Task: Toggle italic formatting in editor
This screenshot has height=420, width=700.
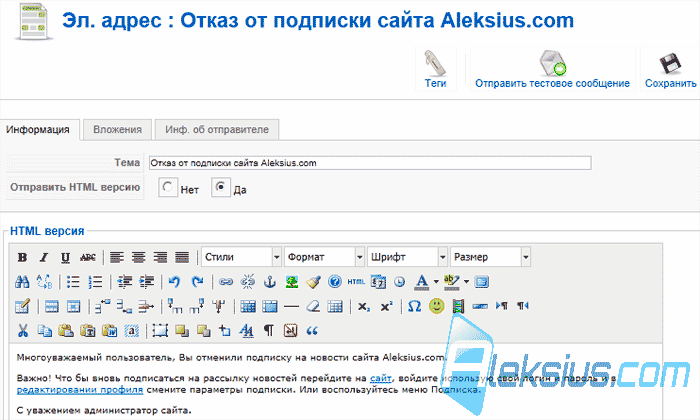Action: [x=44, y=258]
